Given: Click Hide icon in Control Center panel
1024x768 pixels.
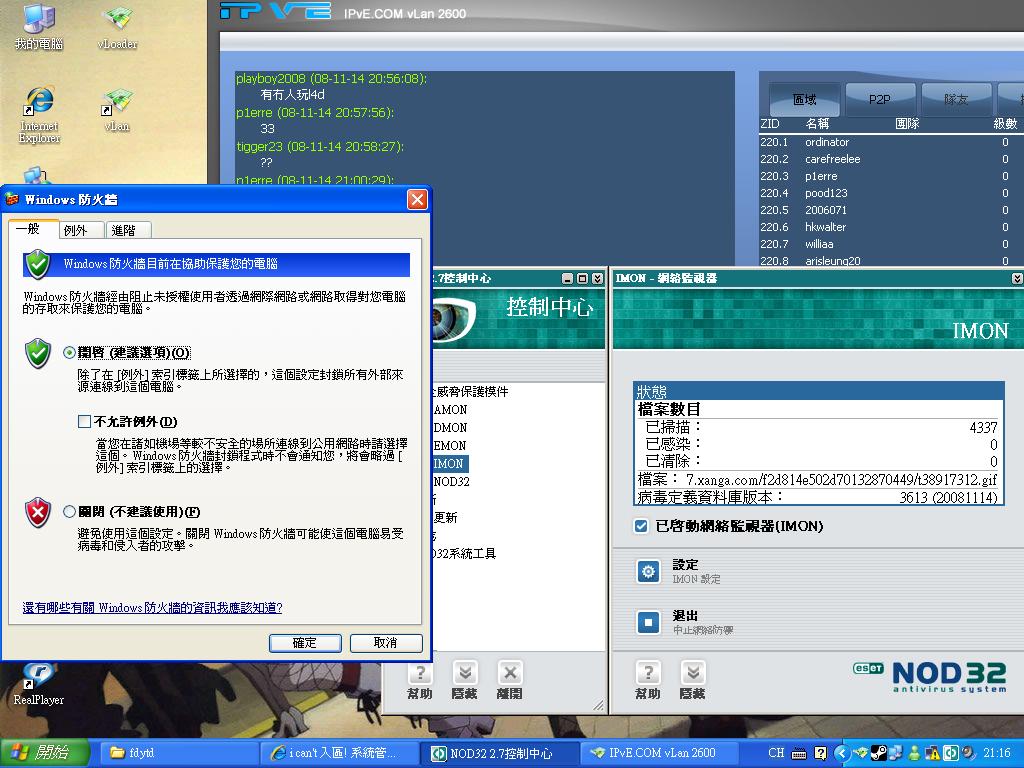Looking at the screenshot, I should click(x=465, y=673).
